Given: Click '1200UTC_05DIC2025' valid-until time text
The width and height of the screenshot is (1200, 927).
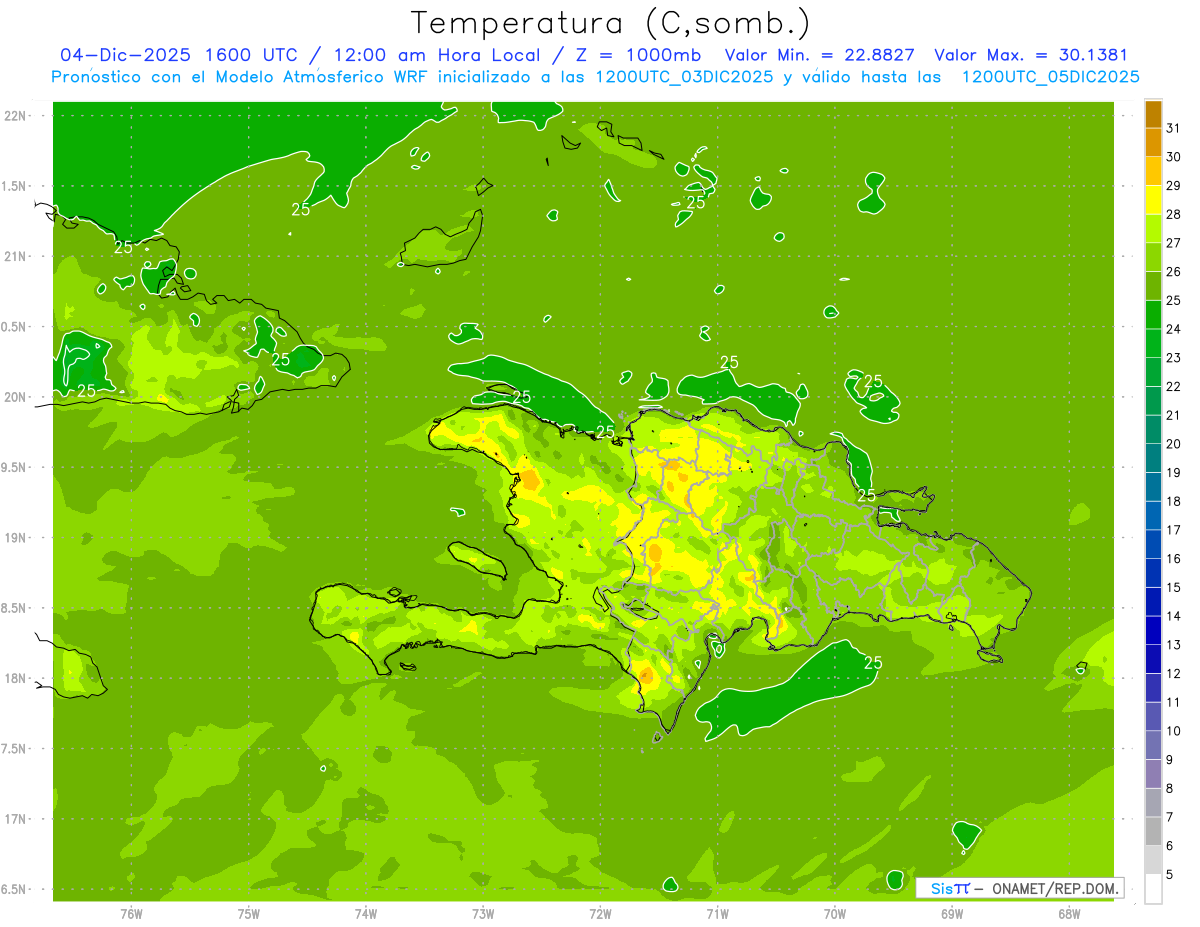Looking at the screenshot, I should (1049, 77).
